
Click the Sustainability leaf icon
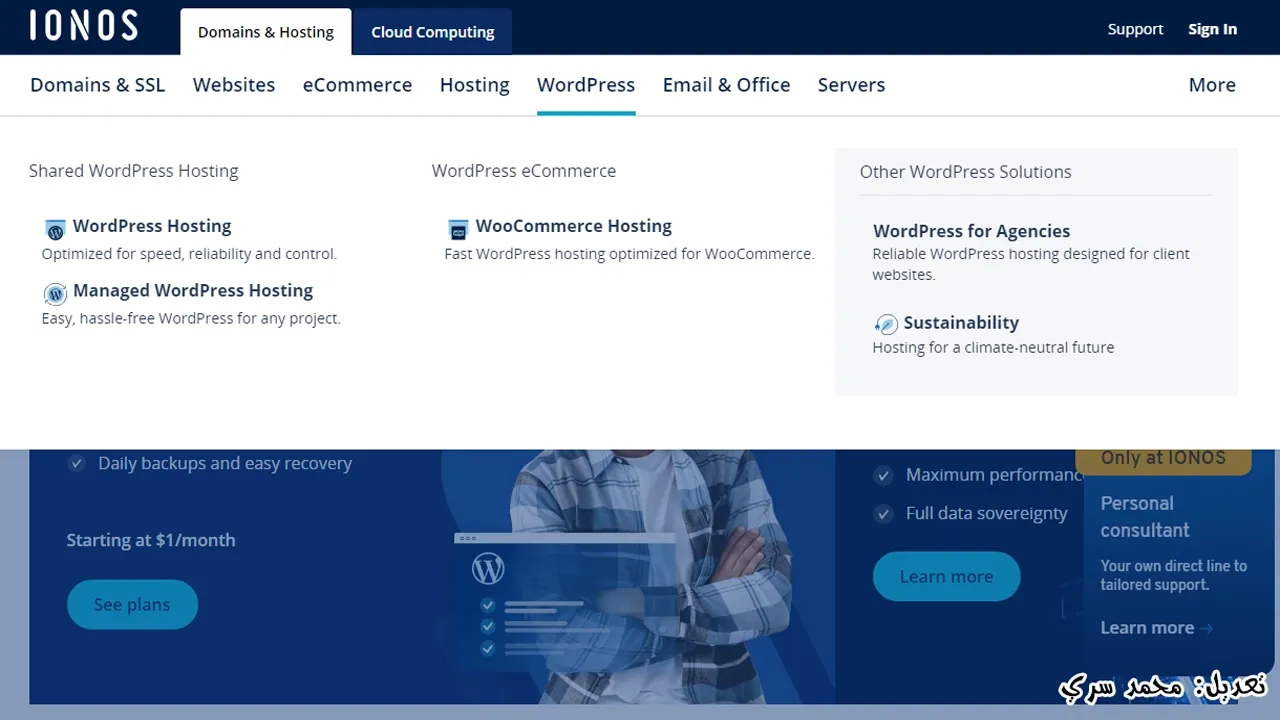point(886,324)
